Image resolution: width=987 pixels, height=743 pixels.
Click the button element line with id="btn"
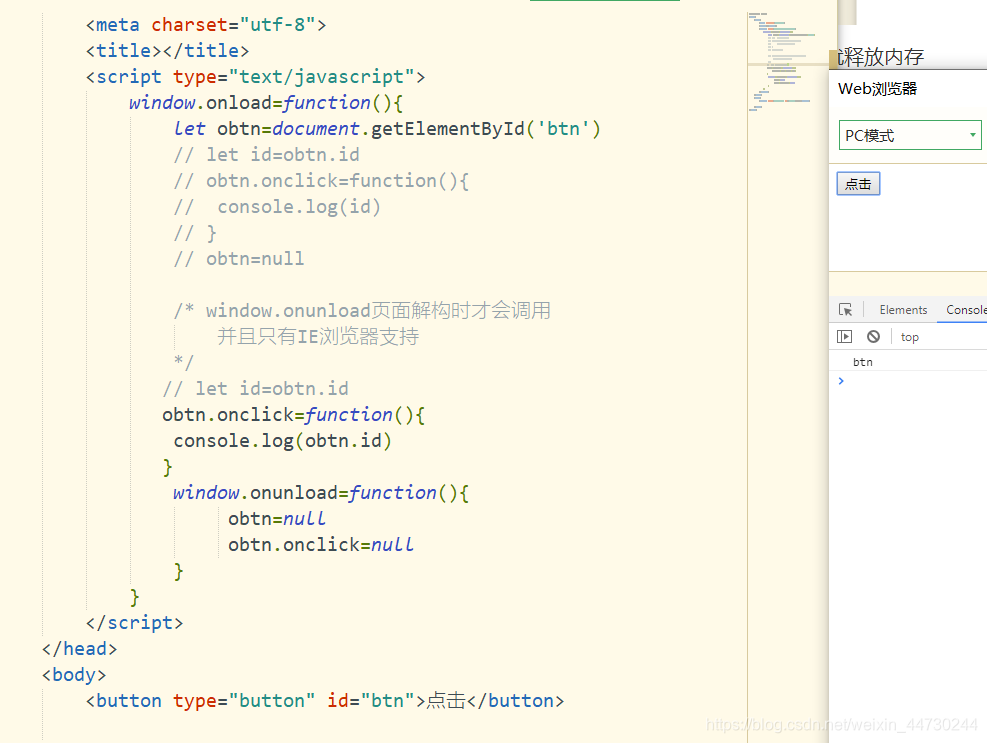pos(325,701)
